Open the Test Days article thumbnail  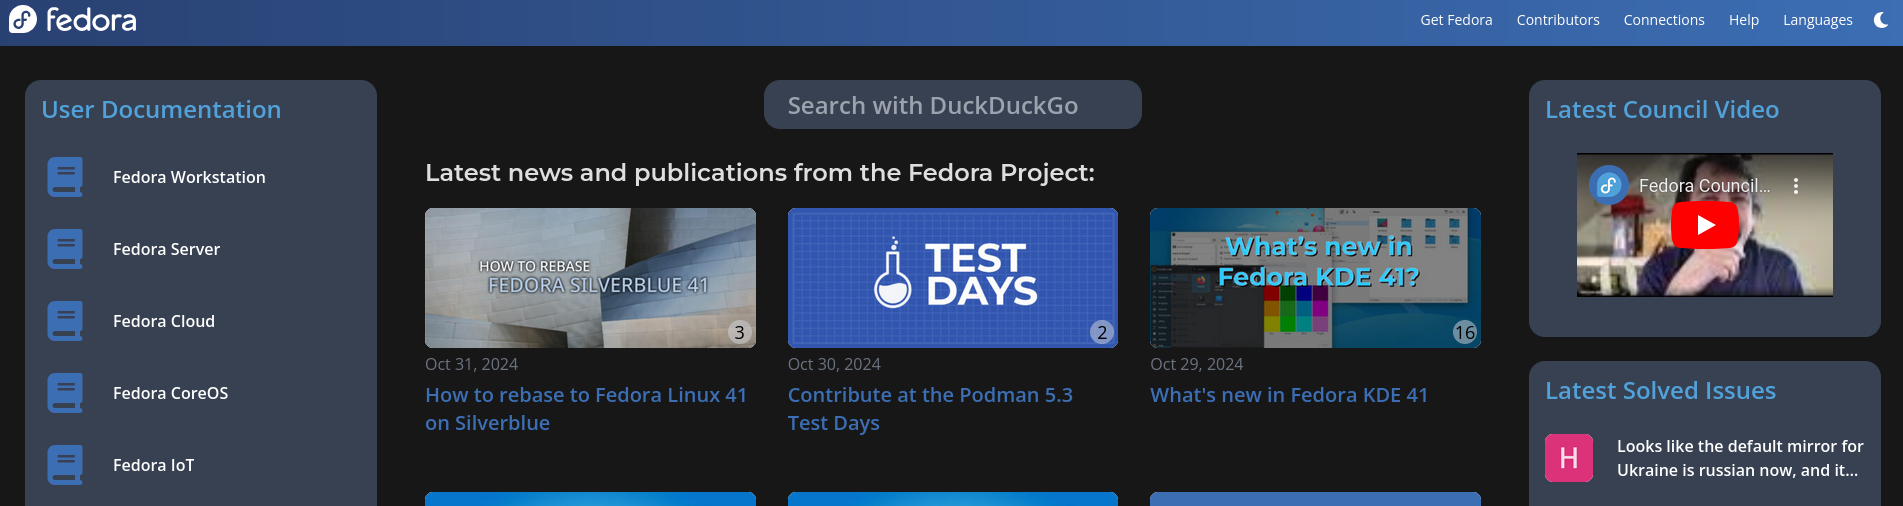[x=952, y=278]
